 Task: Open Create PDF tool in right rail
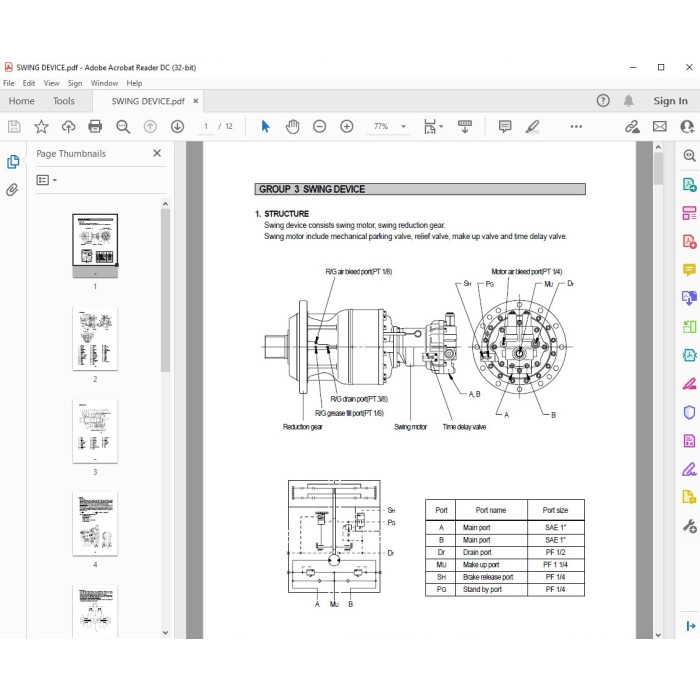click(689, 242)
